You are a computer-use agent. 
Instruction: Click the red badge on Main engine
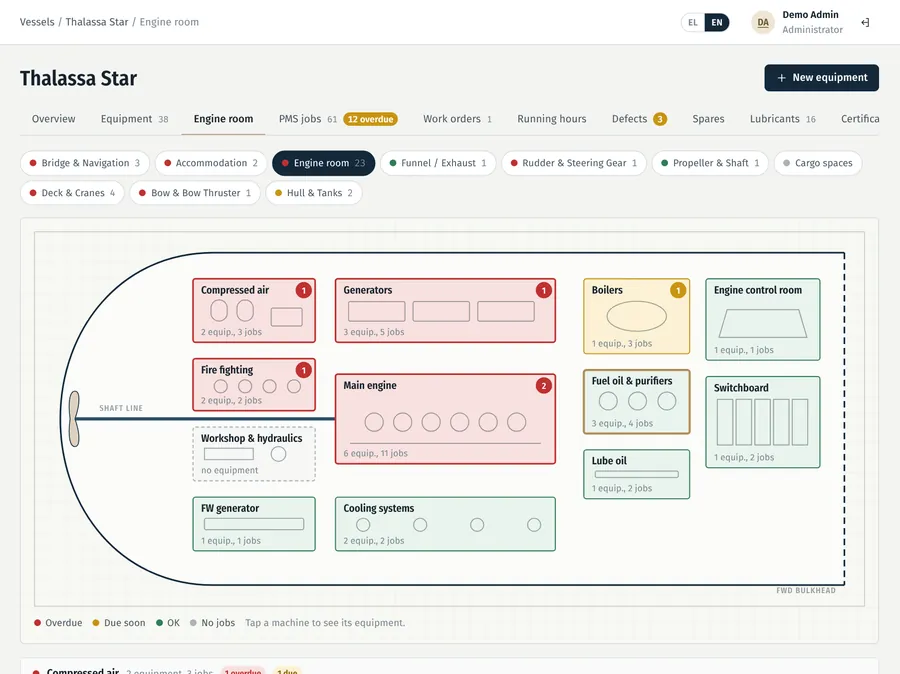click(544, 385)
